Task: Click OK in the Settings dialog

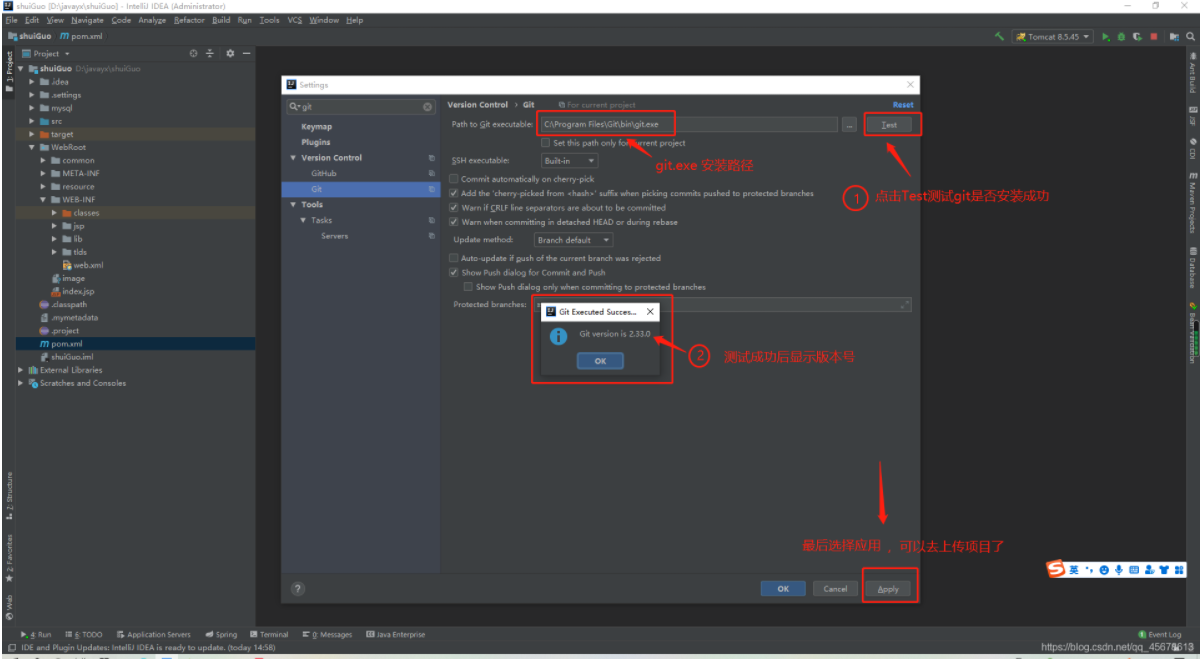Action: [783, 589]
